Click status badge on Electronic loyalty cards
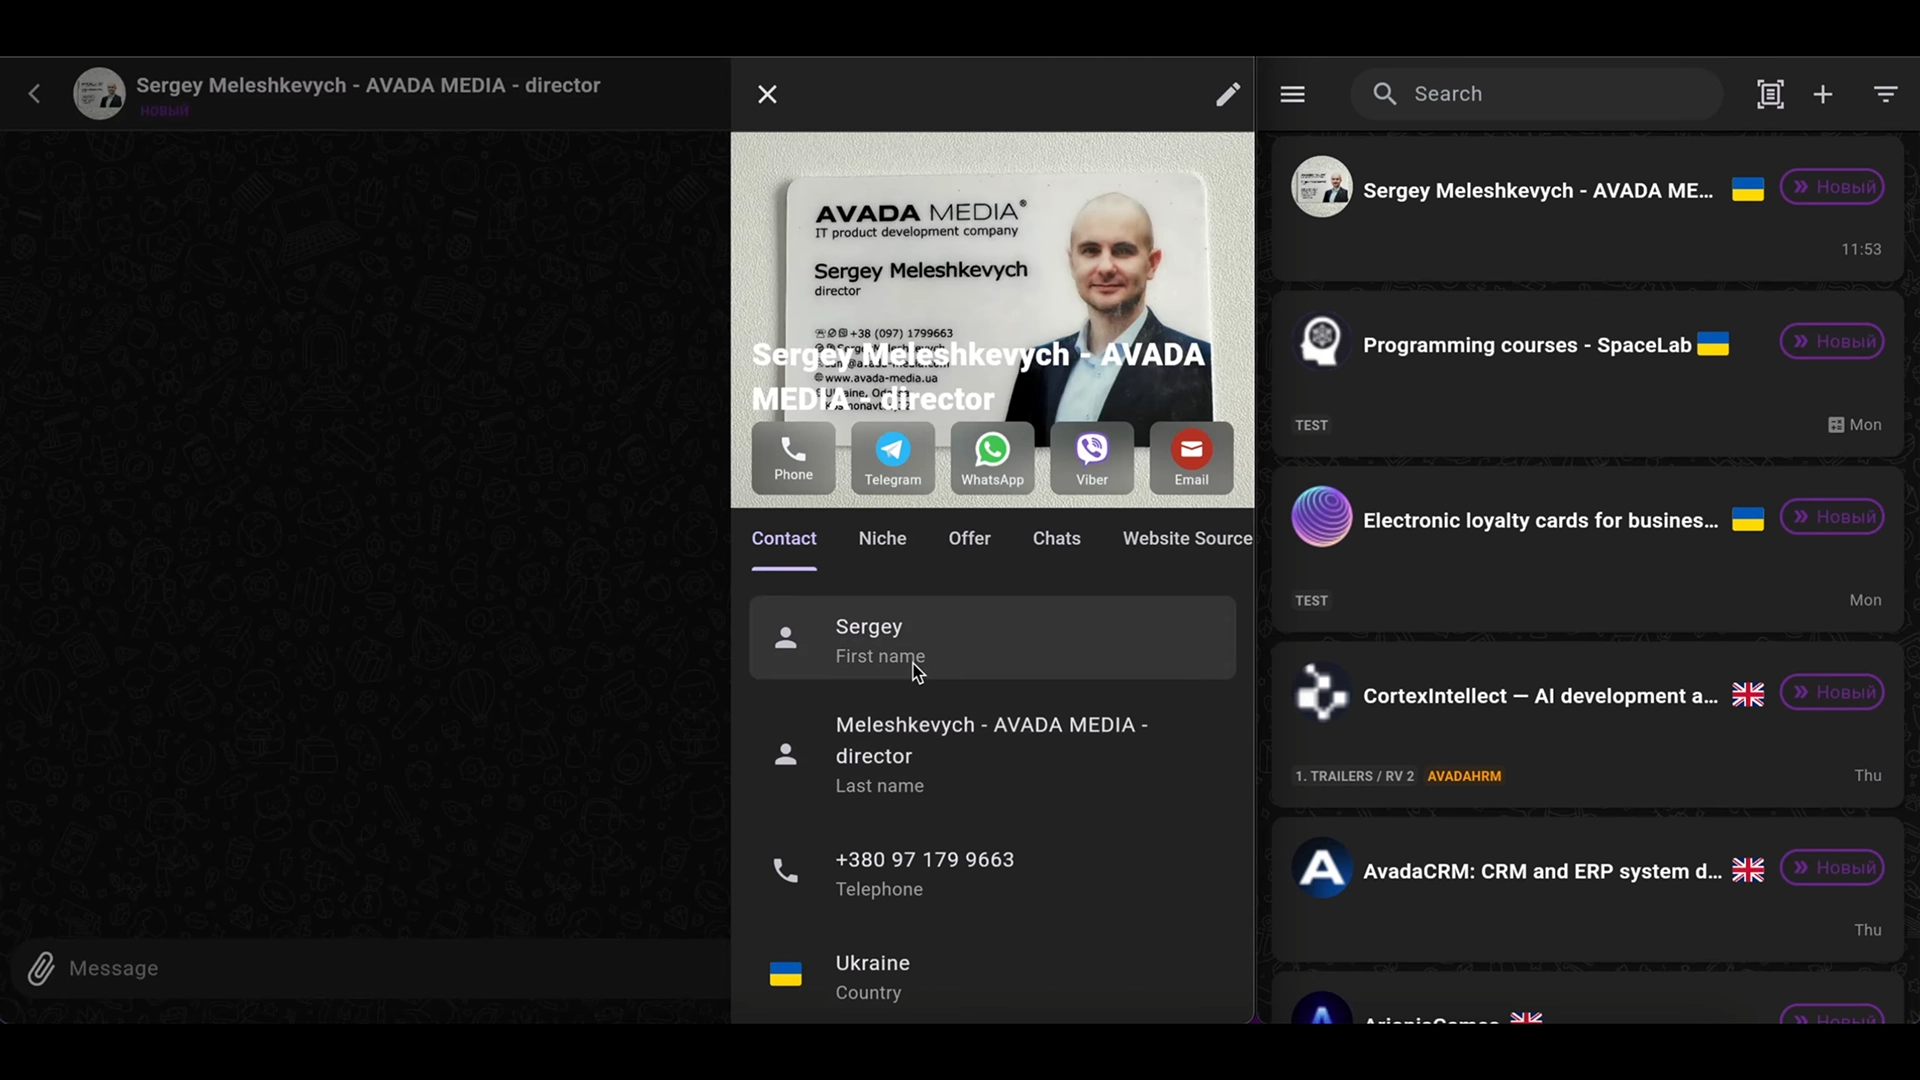The width and height of the screenshot is (1920, 1080). click(1832, 517)
